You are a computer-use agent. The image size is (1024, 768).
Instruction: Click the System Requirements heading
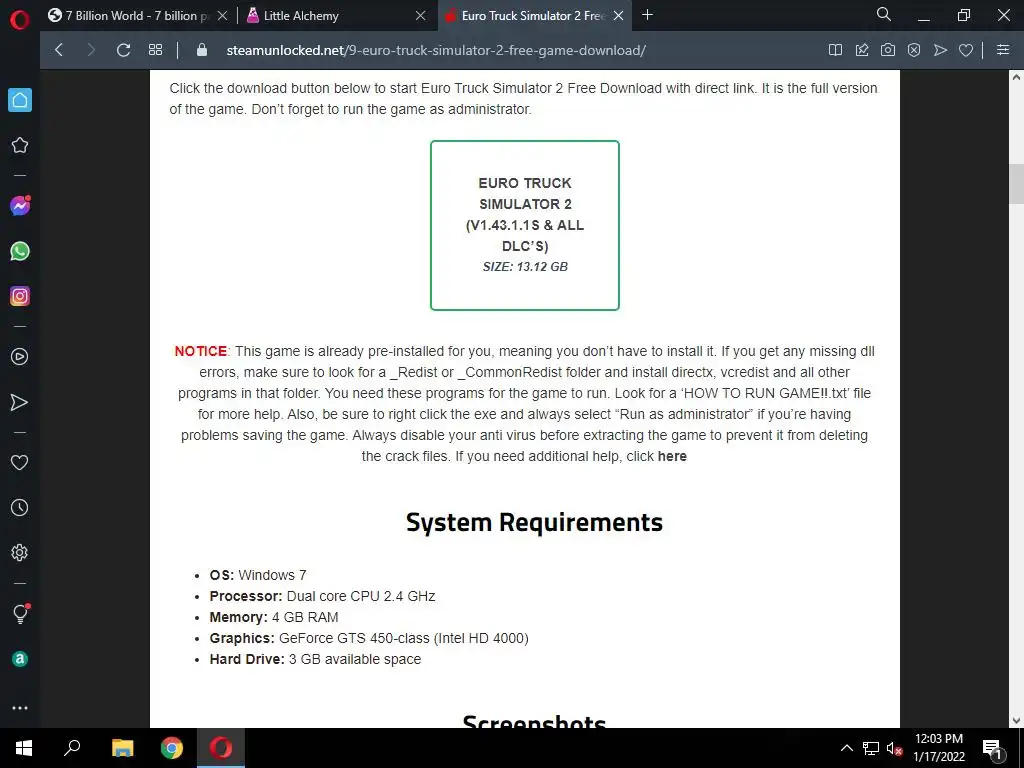(x=534, y=522)
